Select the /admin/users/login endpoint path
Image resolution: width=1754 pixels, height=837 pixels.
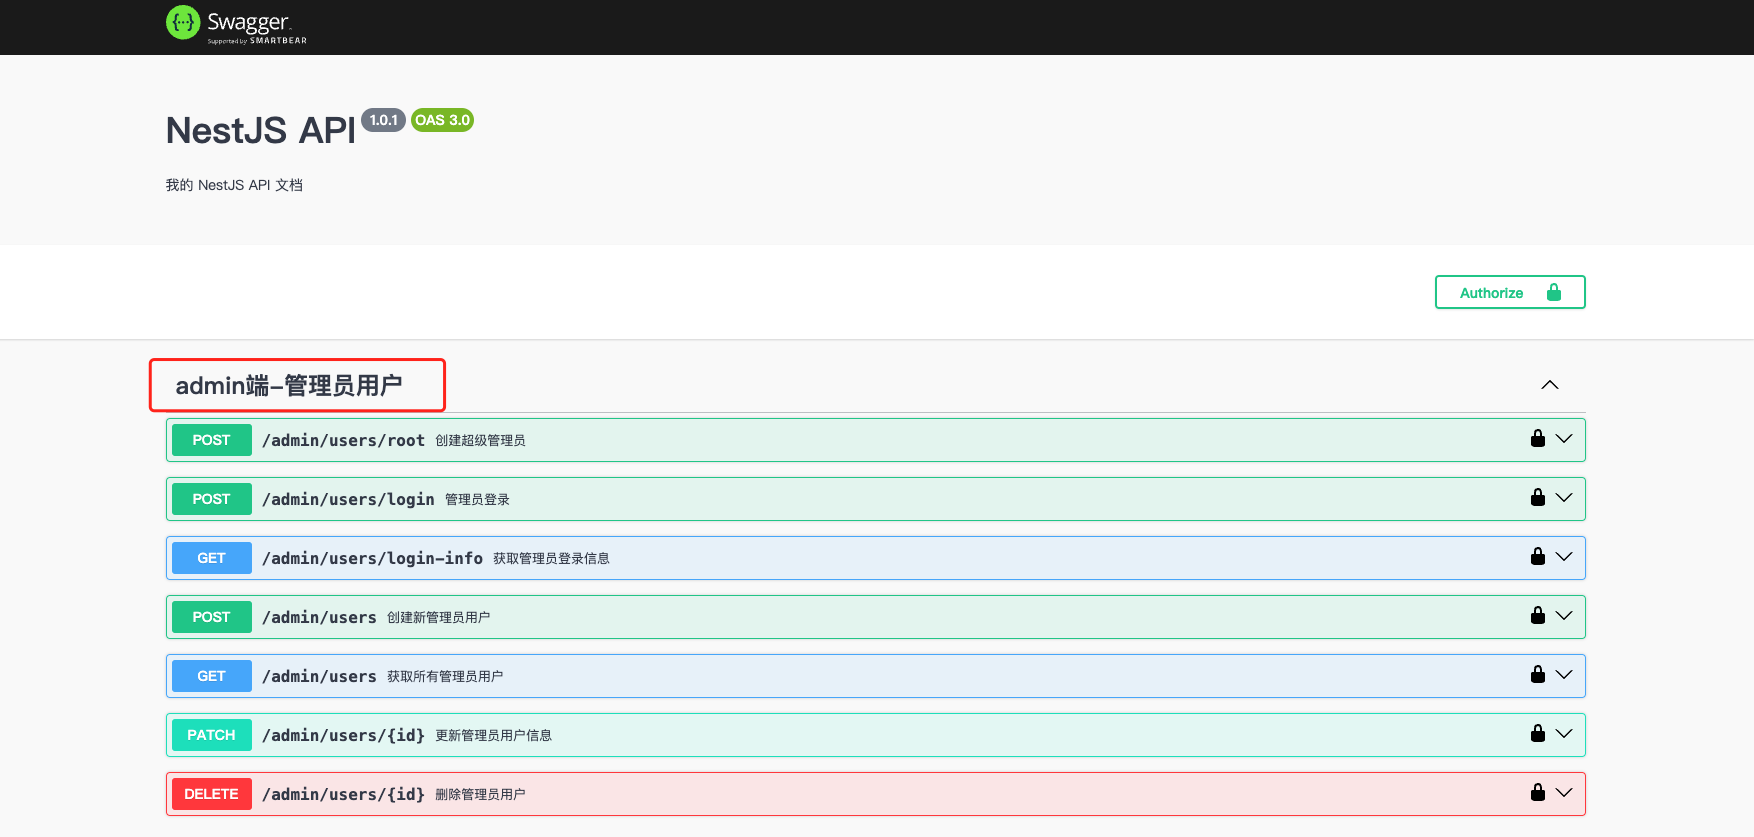[x=348, y=499]
